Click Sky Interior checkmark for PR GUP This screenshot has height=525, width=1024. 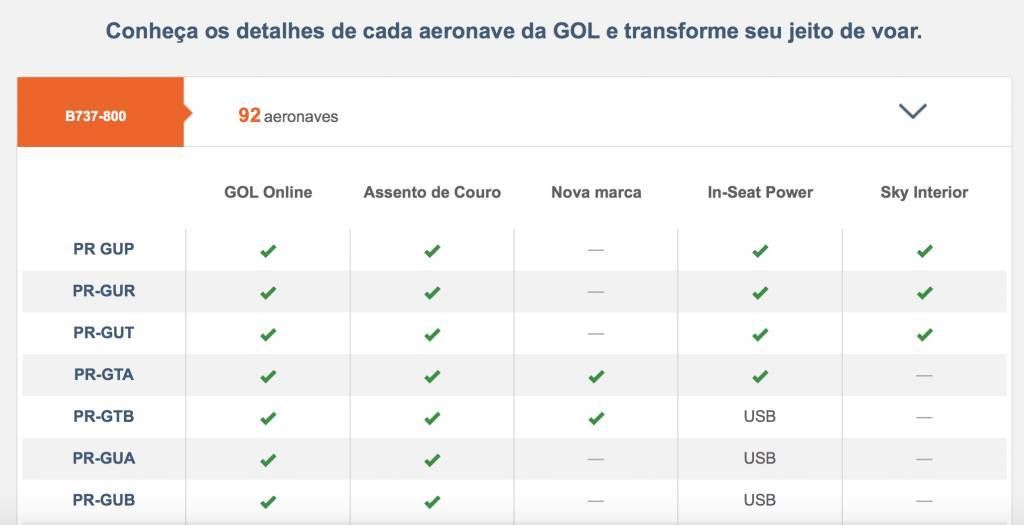pyautogui.click(x=924, y=251)
